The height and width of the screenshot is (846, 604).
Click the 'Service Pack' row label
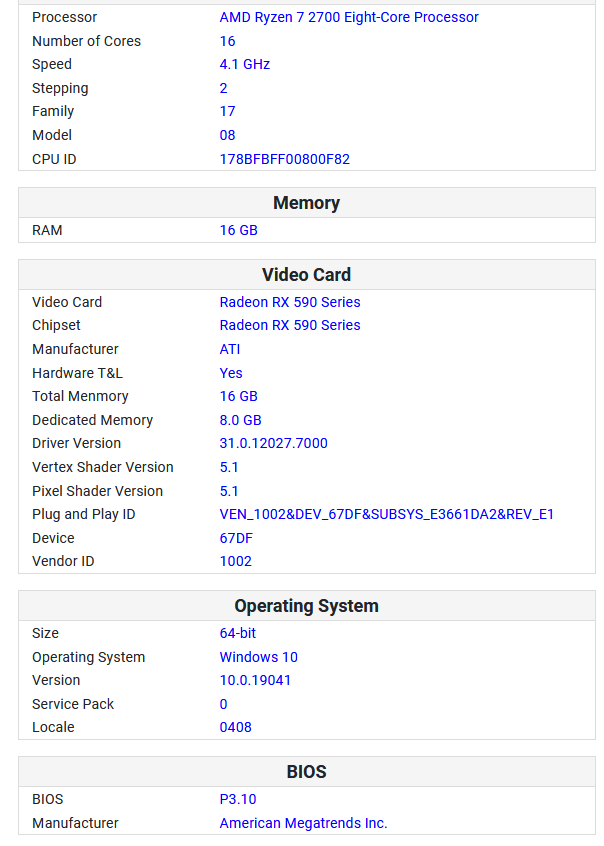pos(73,704)
